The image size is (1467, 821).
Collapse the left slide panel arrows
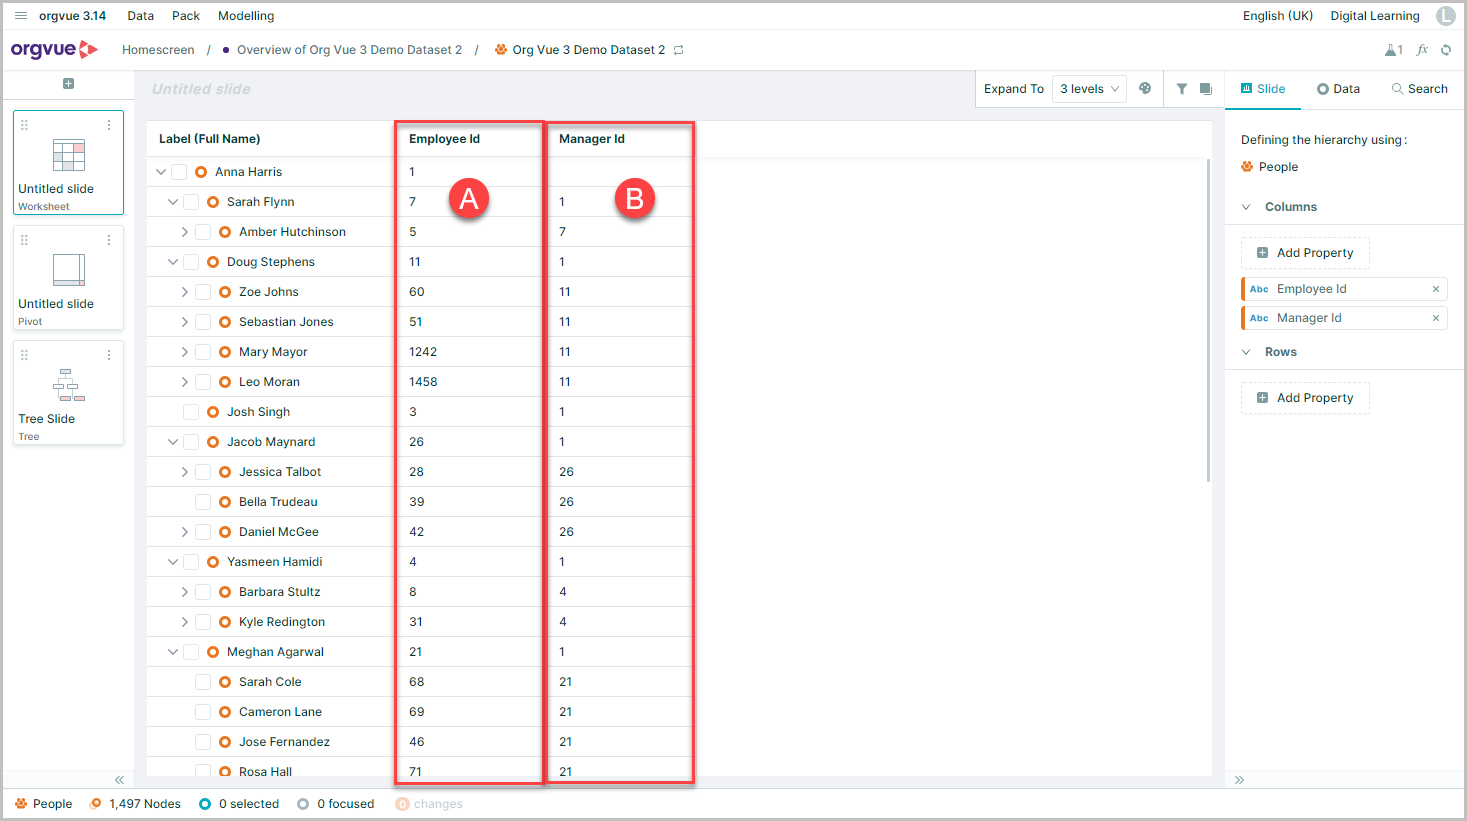119,780
